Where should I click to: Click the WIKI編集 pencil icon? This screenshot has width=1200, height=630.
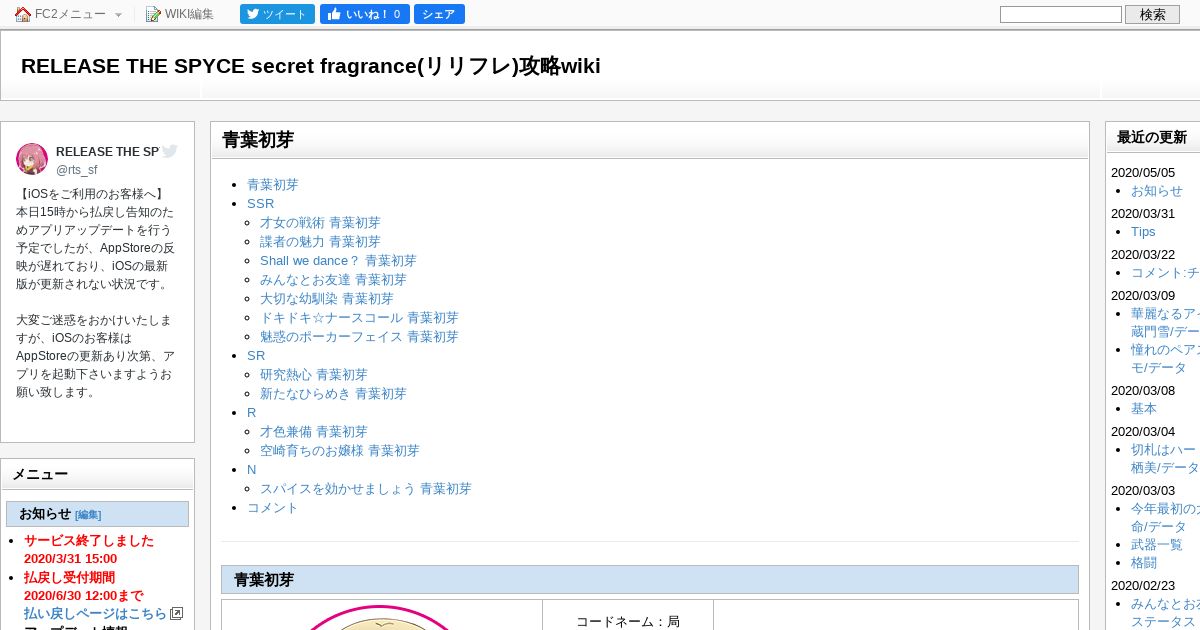coord(153,14)
